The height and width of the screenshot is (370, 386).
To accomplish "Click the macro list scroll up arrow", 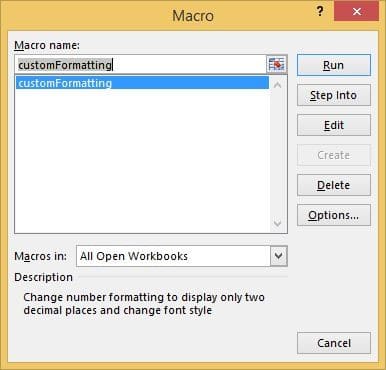I will [x=277, y=85].
